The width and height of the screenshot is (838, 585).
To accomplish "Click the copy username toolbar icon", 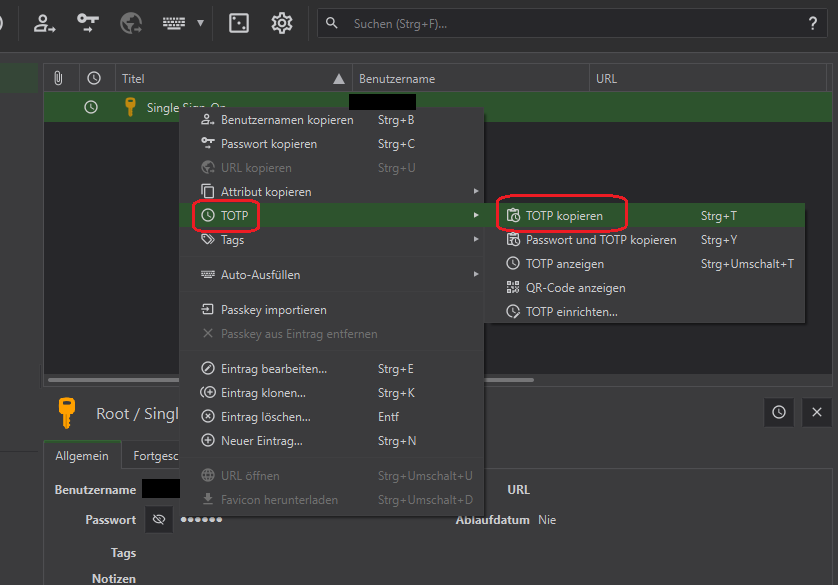I will [45, 22].
